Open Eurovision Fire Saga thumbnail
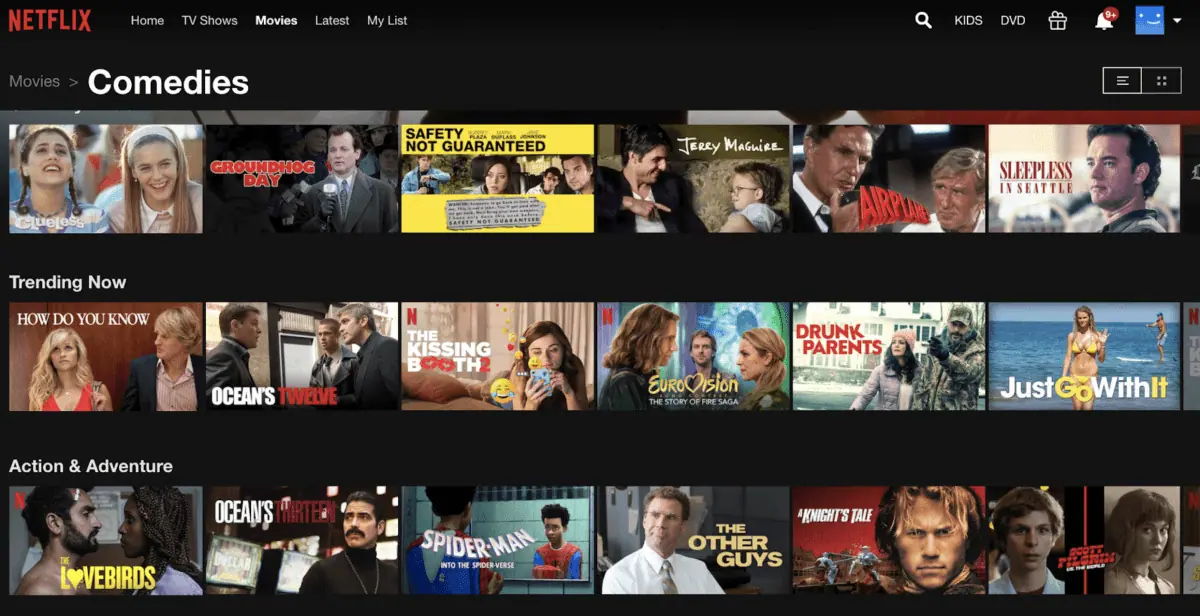This screenshot has height=616, width=1200. tap(694, 357)
